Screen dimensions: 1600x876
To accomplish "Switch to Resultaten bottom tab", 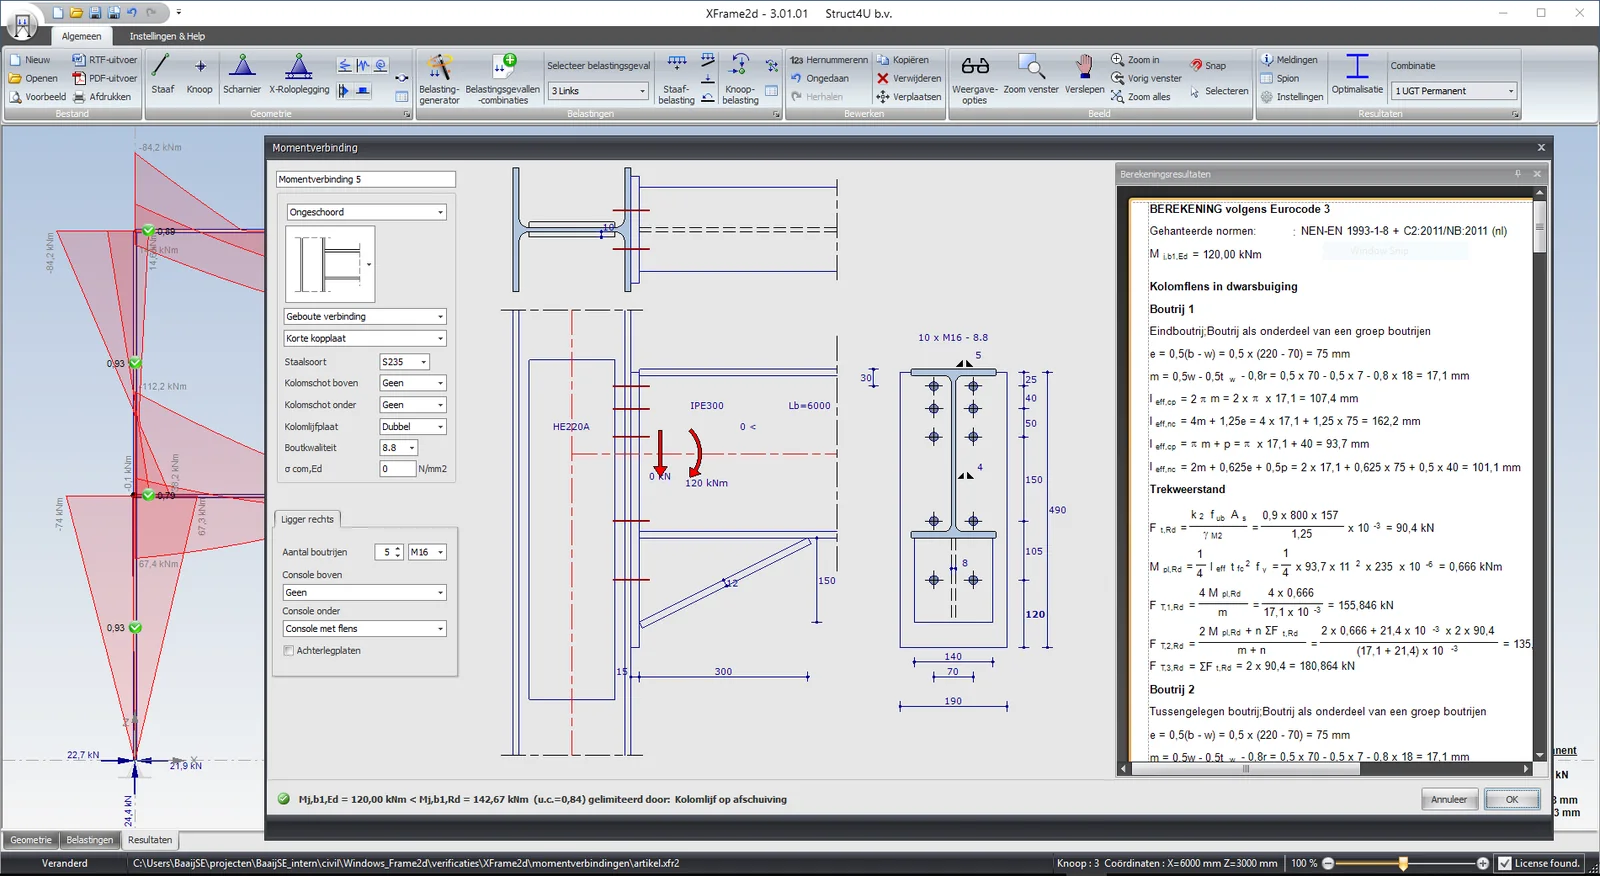I will tap(150, 840).
